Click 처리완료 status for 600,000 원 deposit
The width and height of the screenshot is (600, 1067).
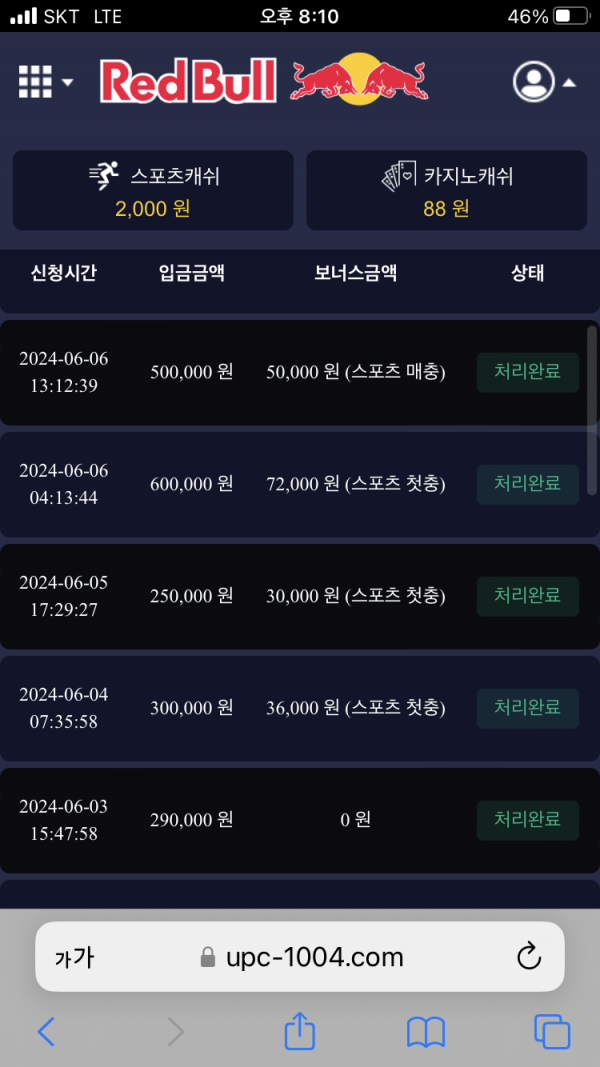[x=527, y=484]
